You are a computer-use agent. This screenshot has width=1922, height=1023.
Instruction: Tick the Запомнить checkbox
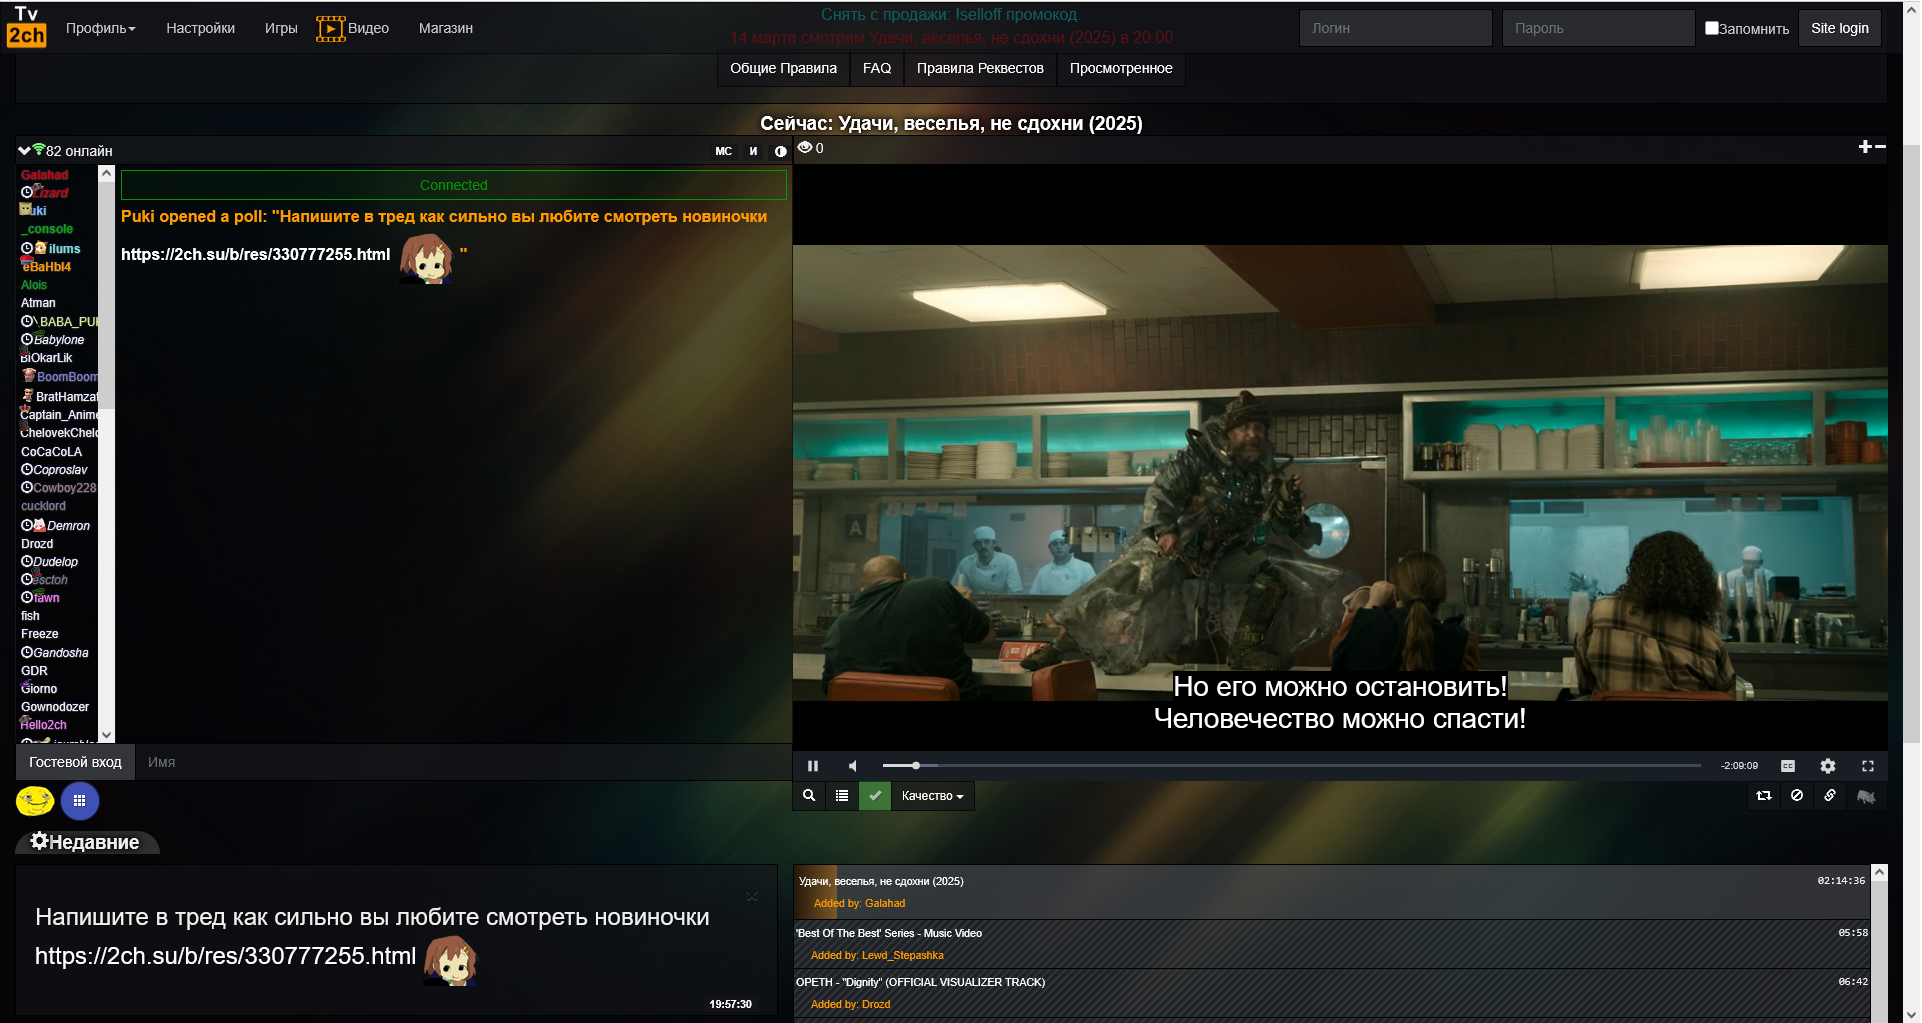click(x=1711, y=28)
